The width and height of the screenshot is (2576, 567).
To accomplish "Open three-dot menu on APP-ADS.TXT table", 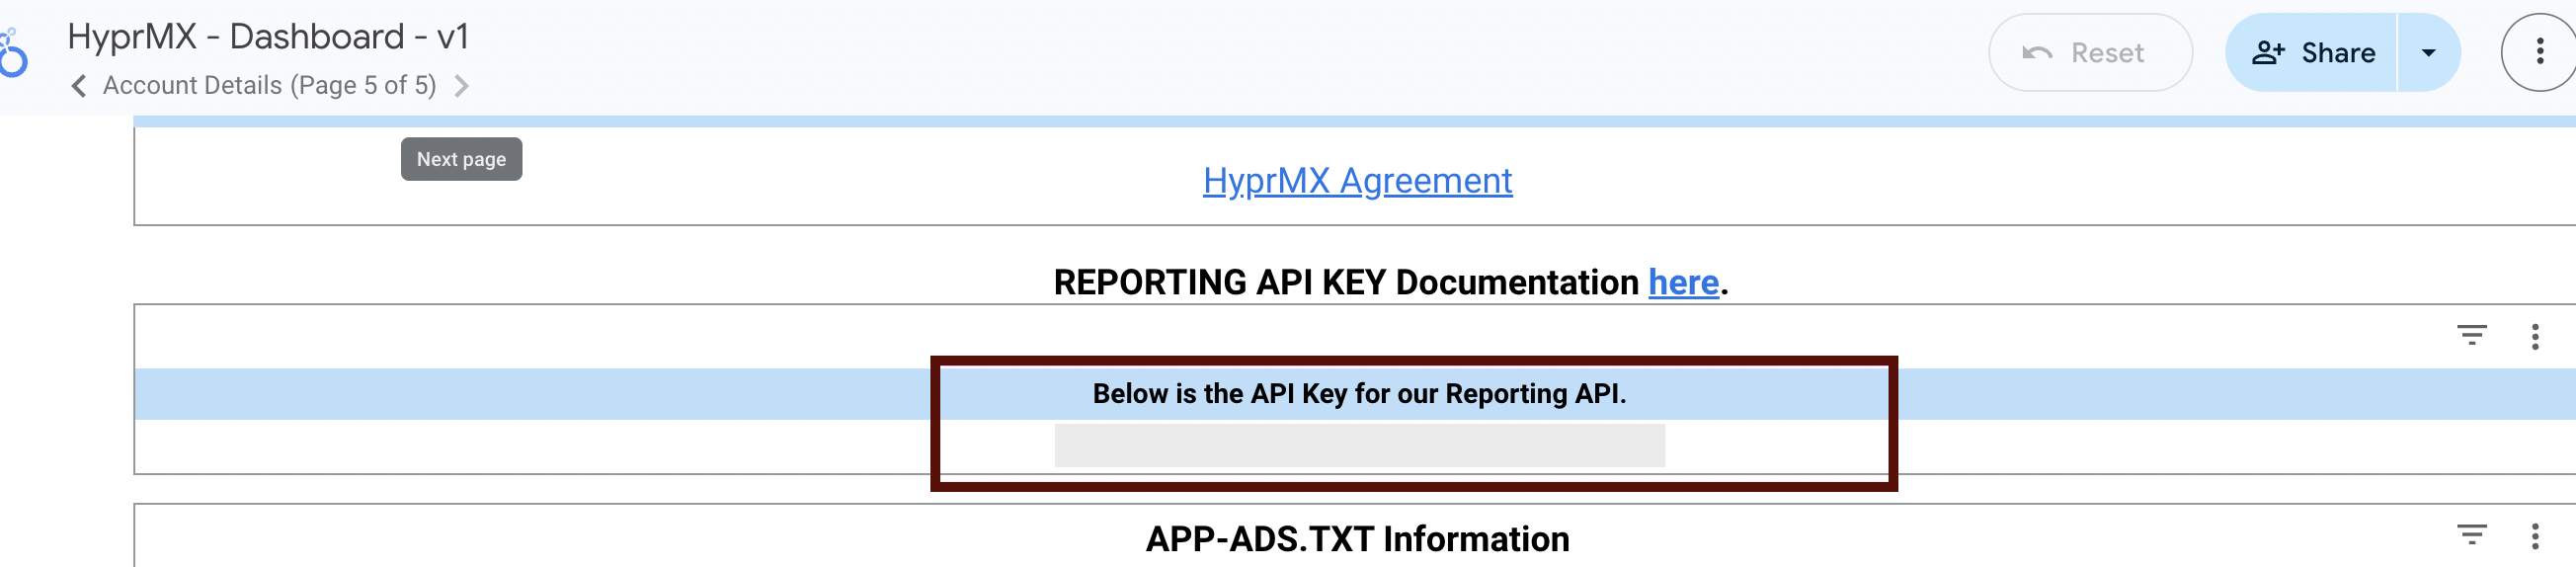I will click(2534, 536).
